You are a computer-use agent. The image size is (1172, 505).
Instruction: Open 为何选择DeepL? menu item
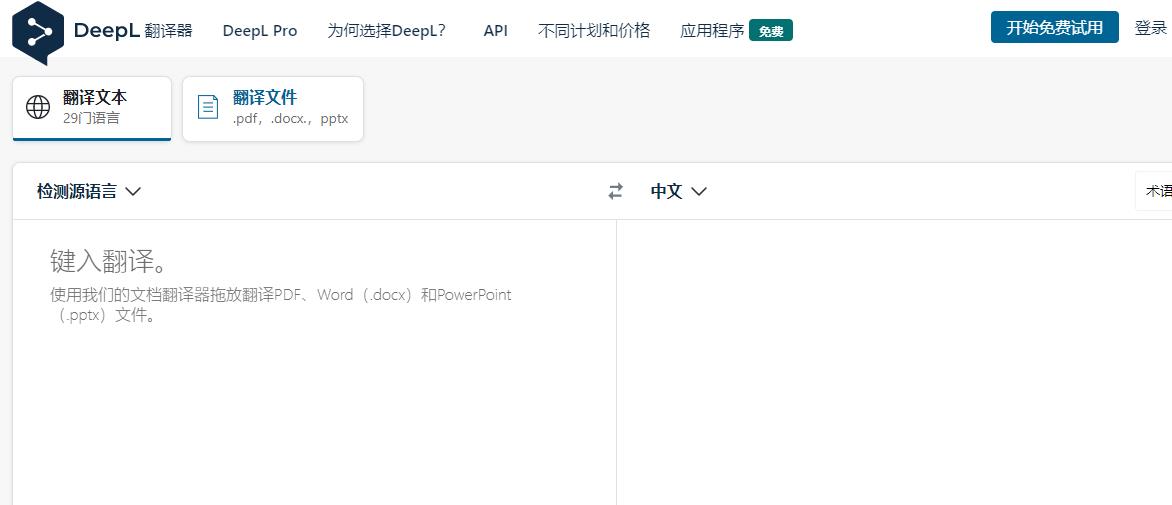[386, 31]
